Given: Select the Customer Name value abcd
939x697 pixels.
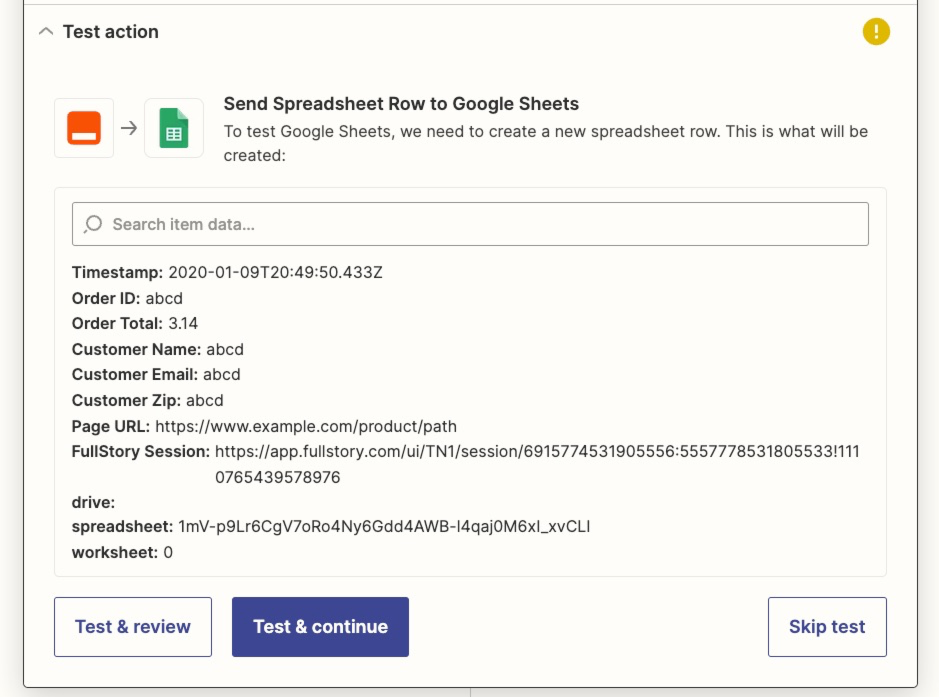Looking at the screenshot, I should (x=225, y=349).
